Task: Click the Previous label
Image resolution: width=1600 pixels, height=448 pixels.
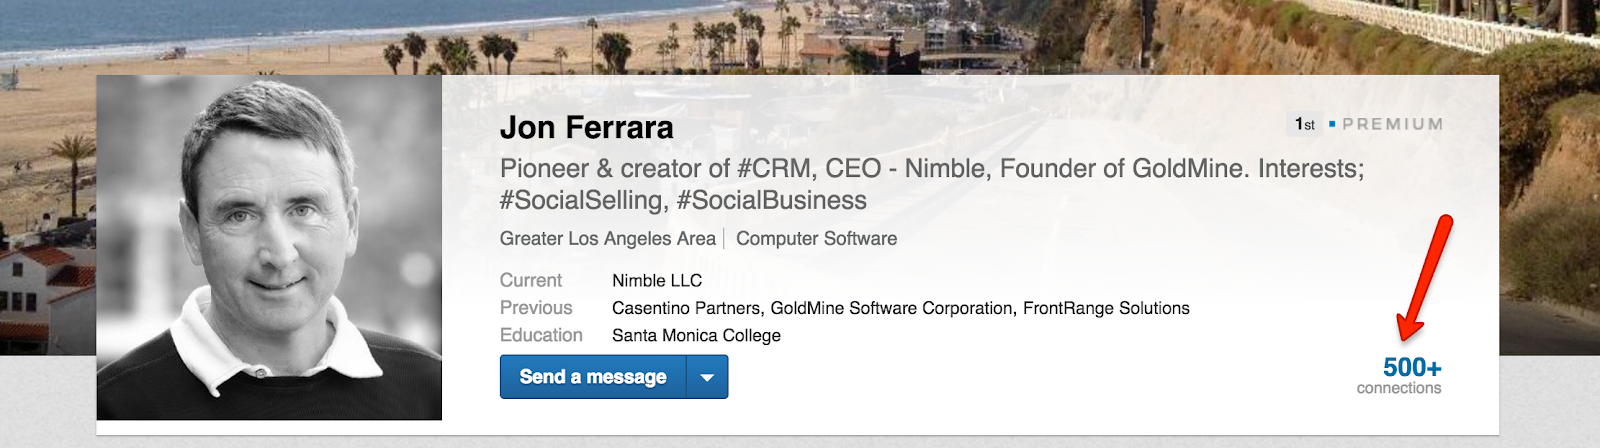Action: (536, 308)
